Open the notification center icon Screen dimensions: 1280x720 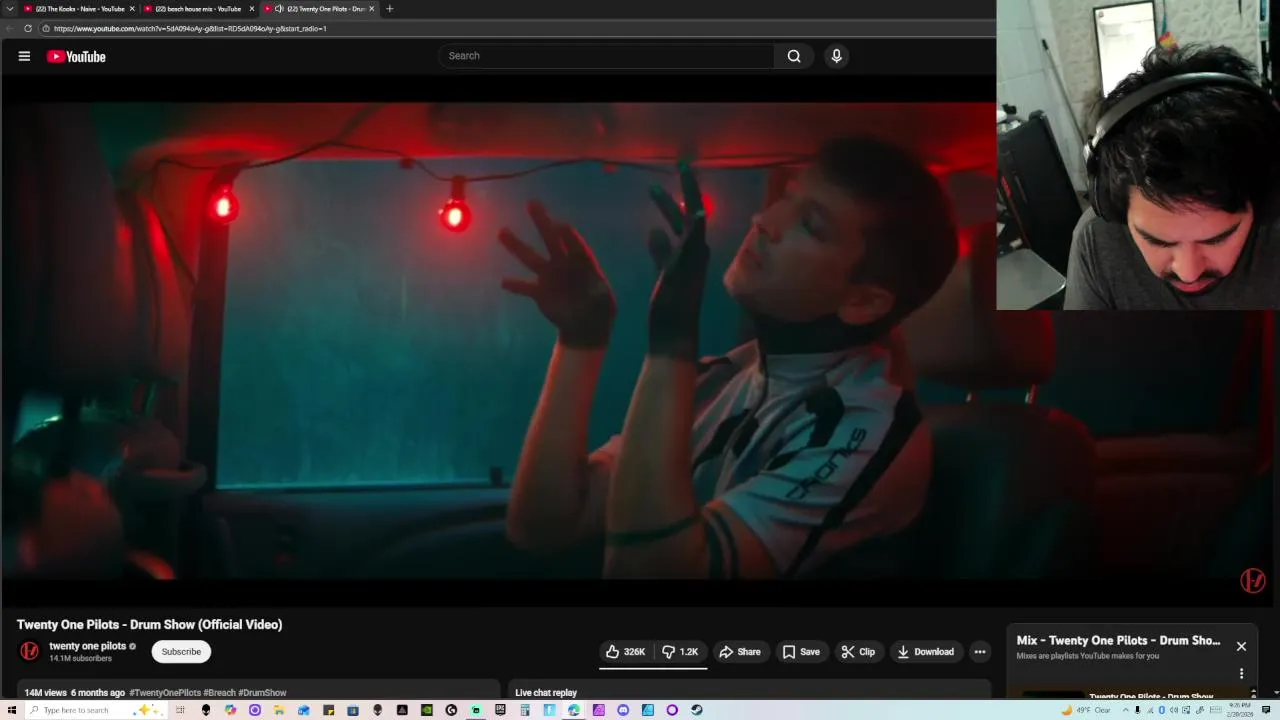point(1266,710)
